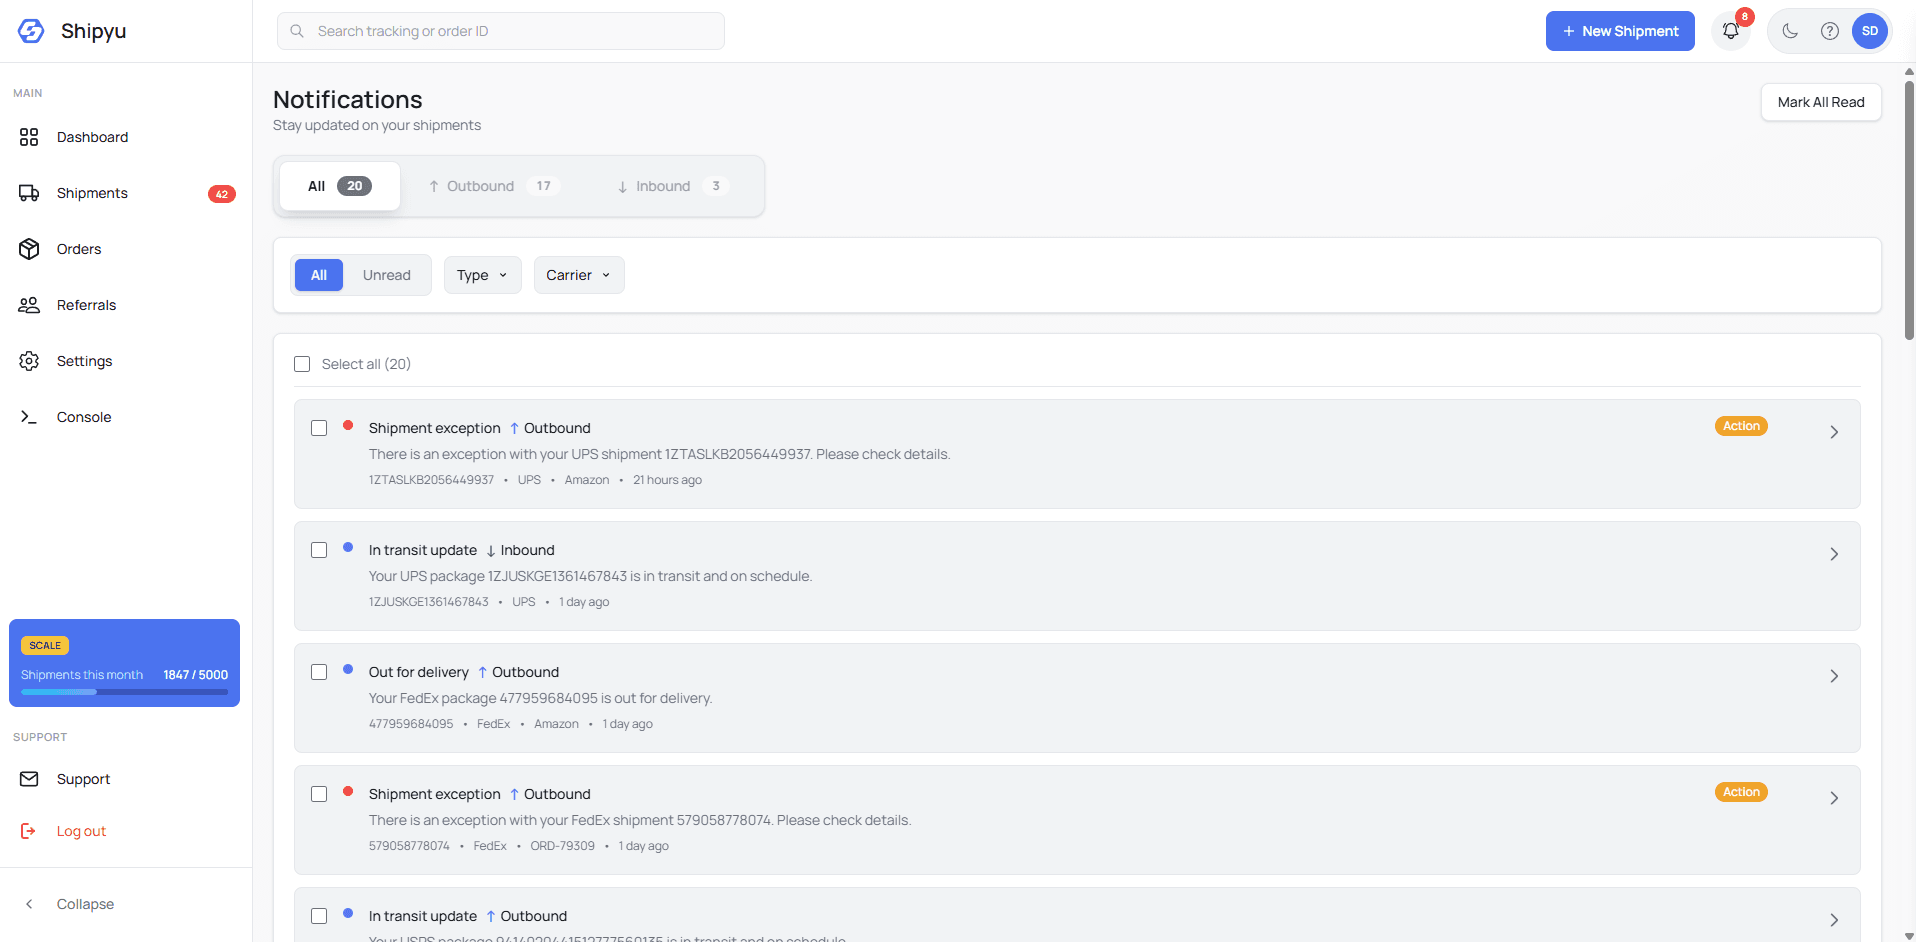Select the Dashboard icon in sidebar
The image size is (1916, 942).
click(x=29, y=137)
